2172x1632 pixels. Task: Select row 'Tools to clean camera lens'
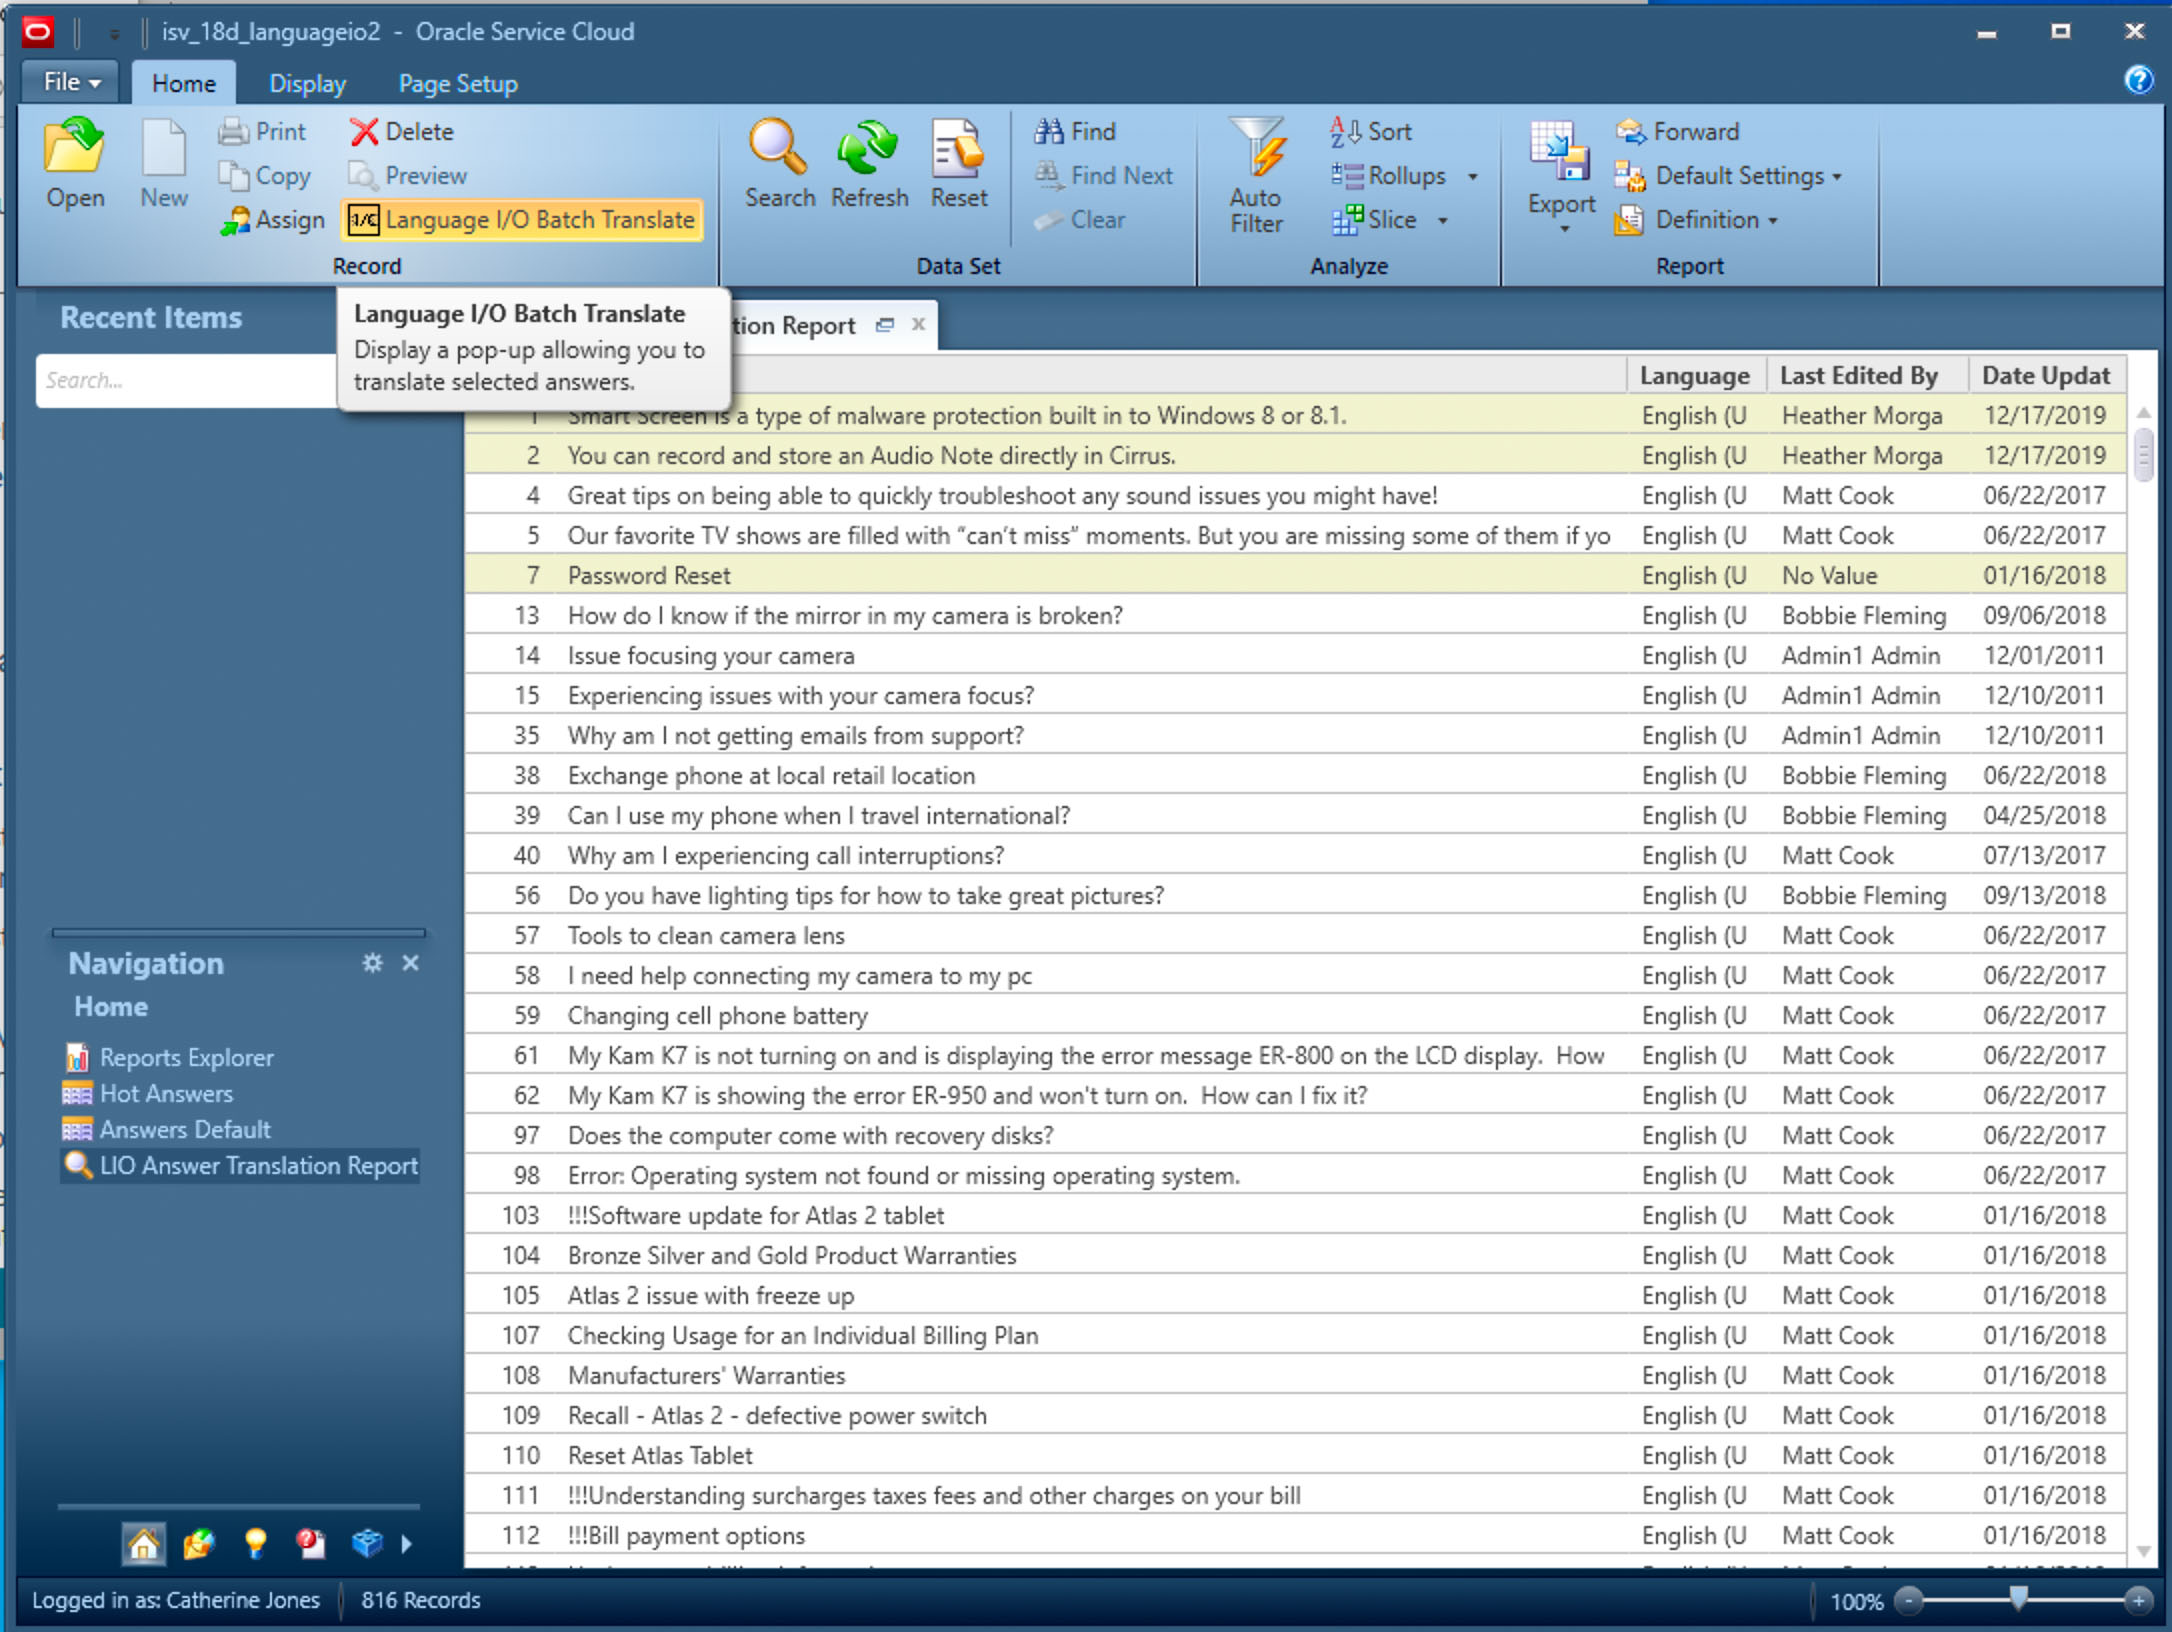tap(1295, 935)
